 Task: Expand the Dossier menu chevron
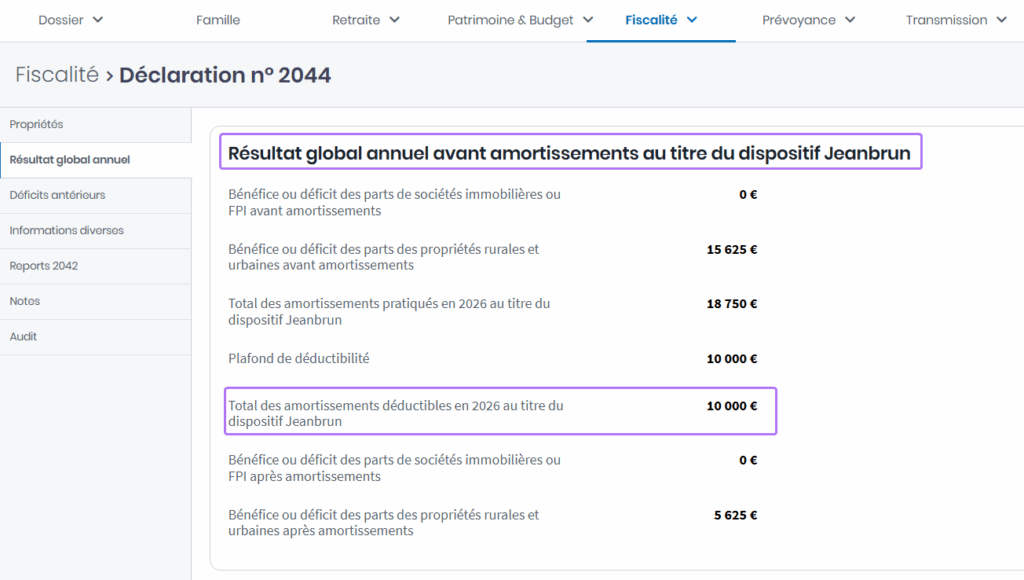coord(97,20)
